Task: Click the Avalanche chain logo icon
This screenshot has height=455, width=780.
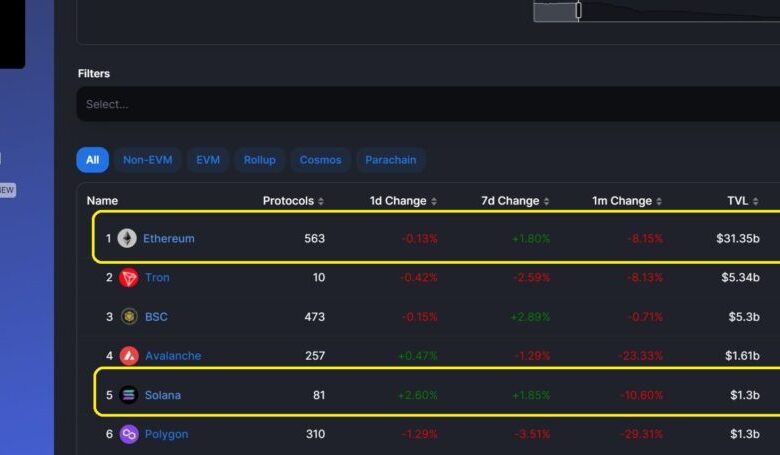Action: coord(128,355)
